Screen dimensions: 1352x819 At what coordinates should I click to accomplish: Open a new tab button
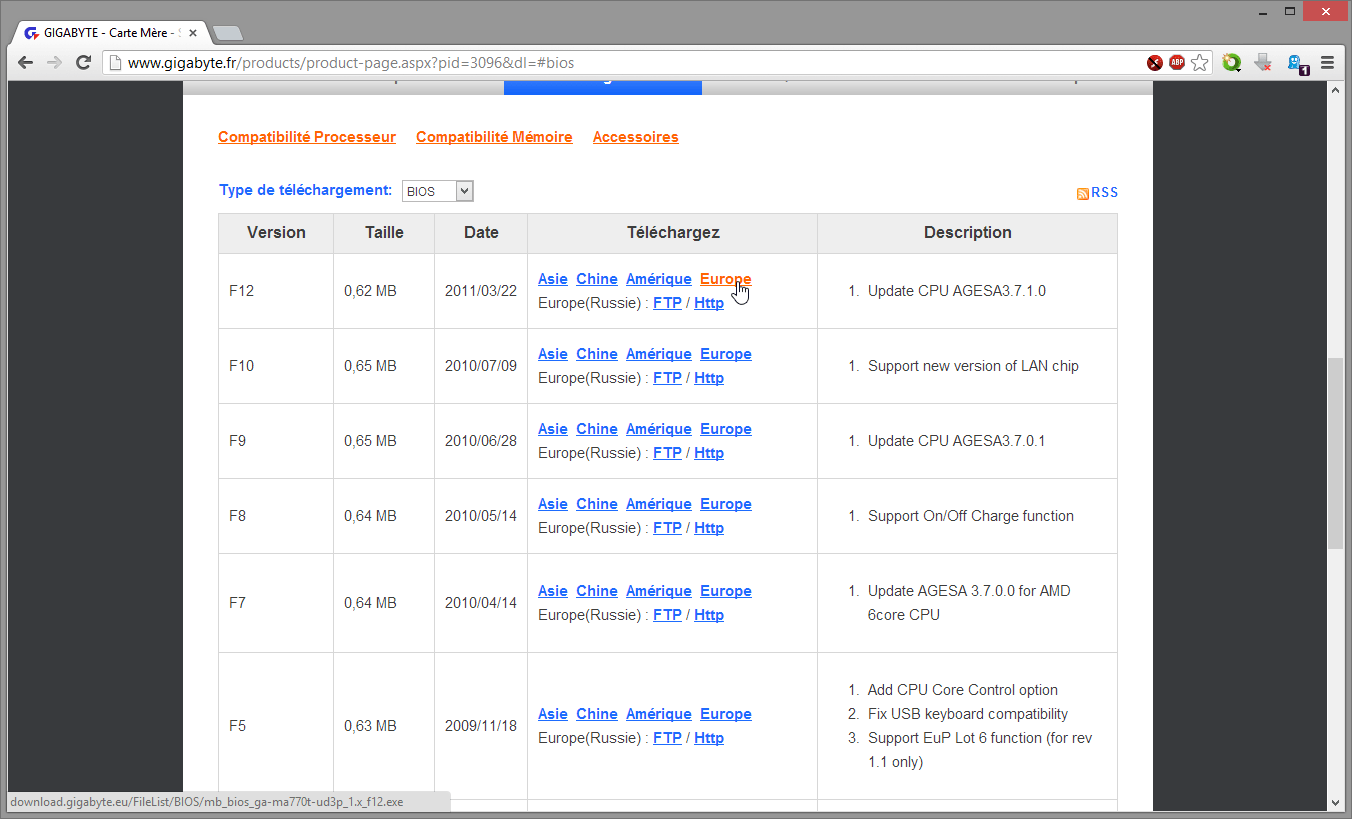coord(228,33)
